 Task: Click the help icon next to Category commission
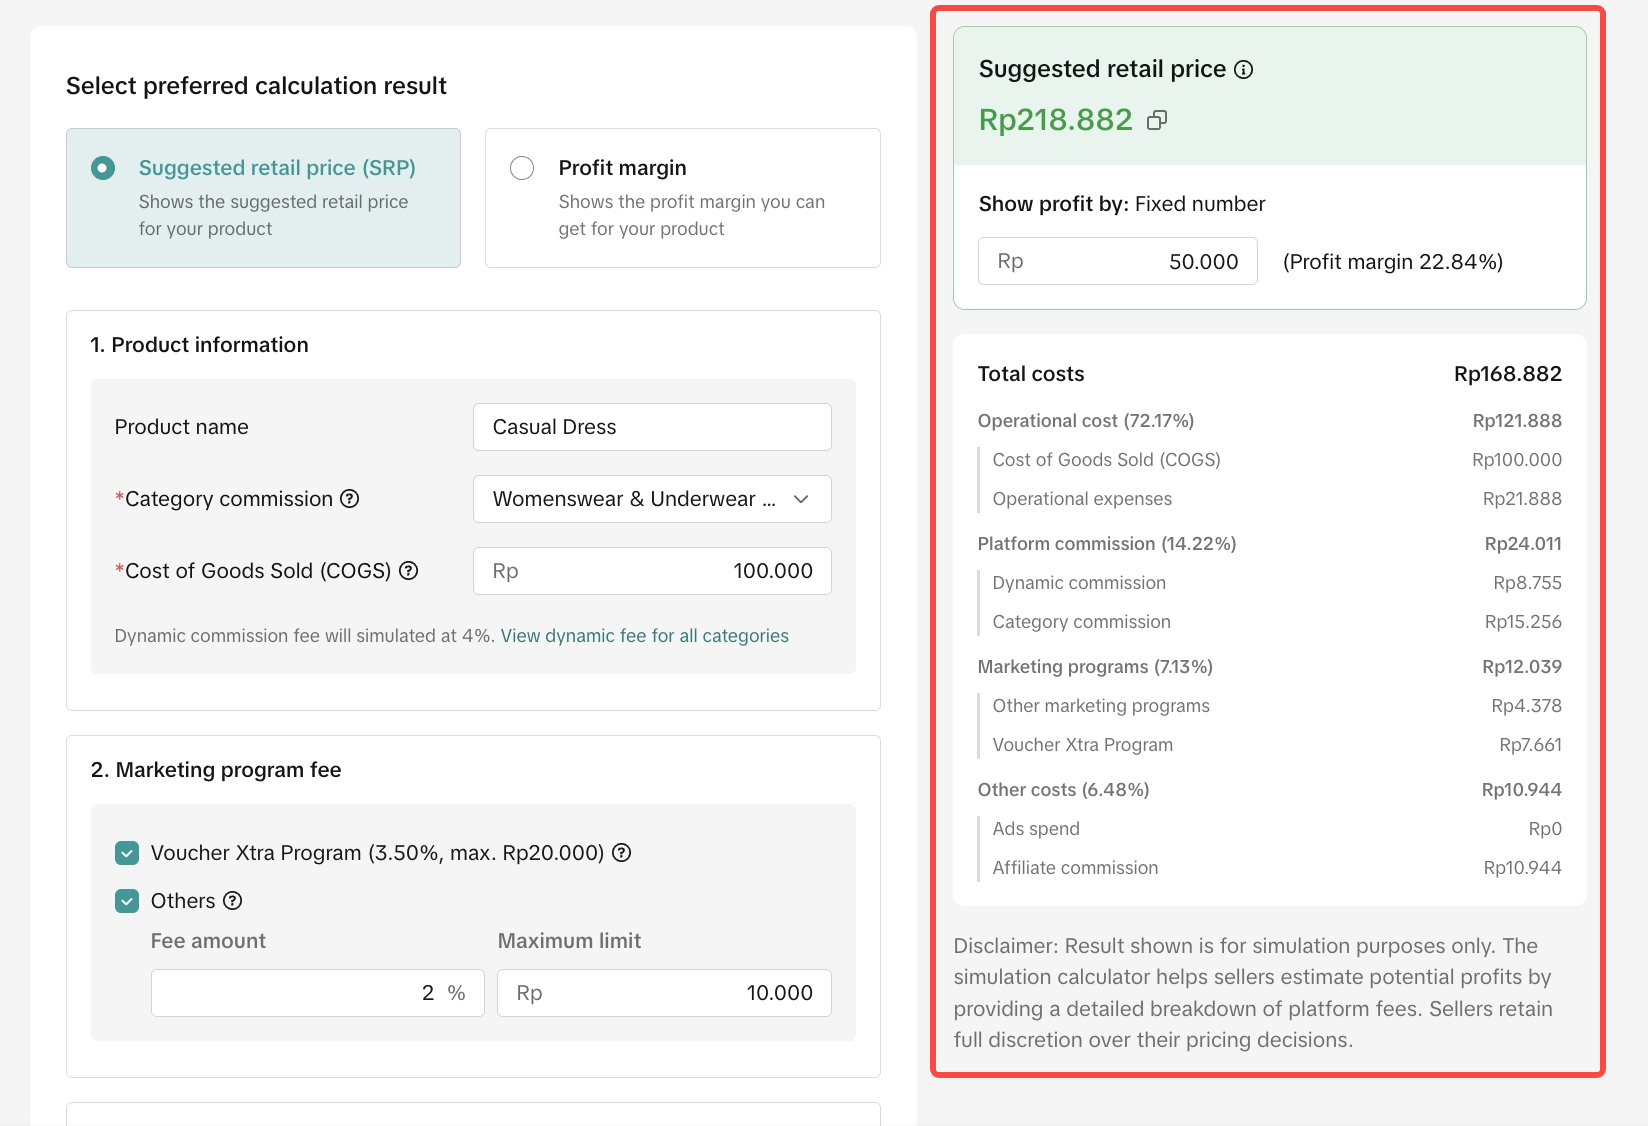click(x=349, y=499)
